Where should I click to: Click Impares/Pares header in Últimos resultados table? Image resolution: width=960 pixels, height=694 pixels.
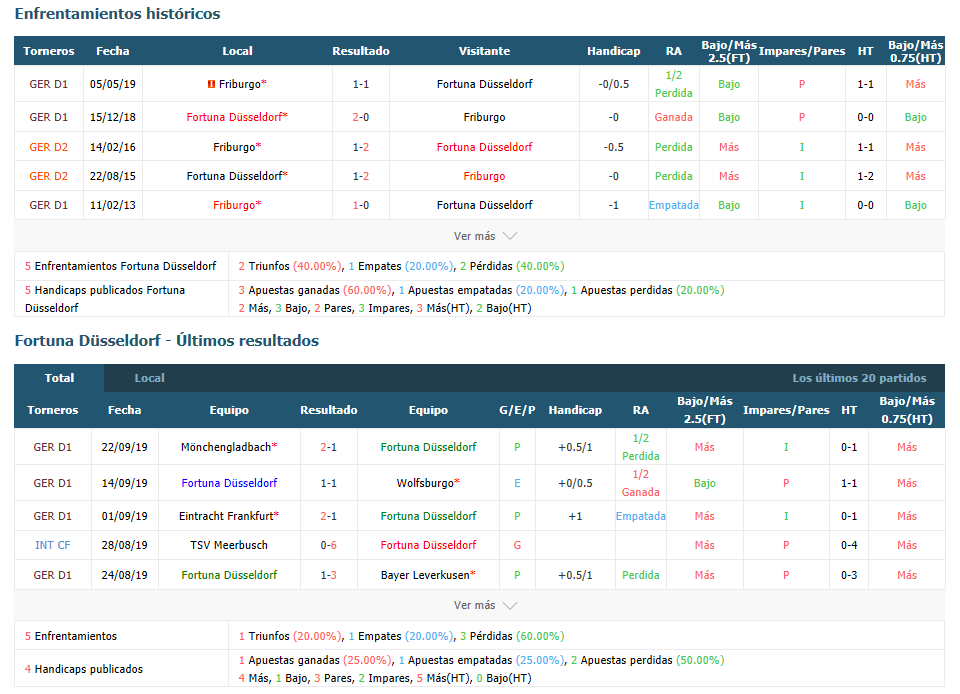point(786,410)
